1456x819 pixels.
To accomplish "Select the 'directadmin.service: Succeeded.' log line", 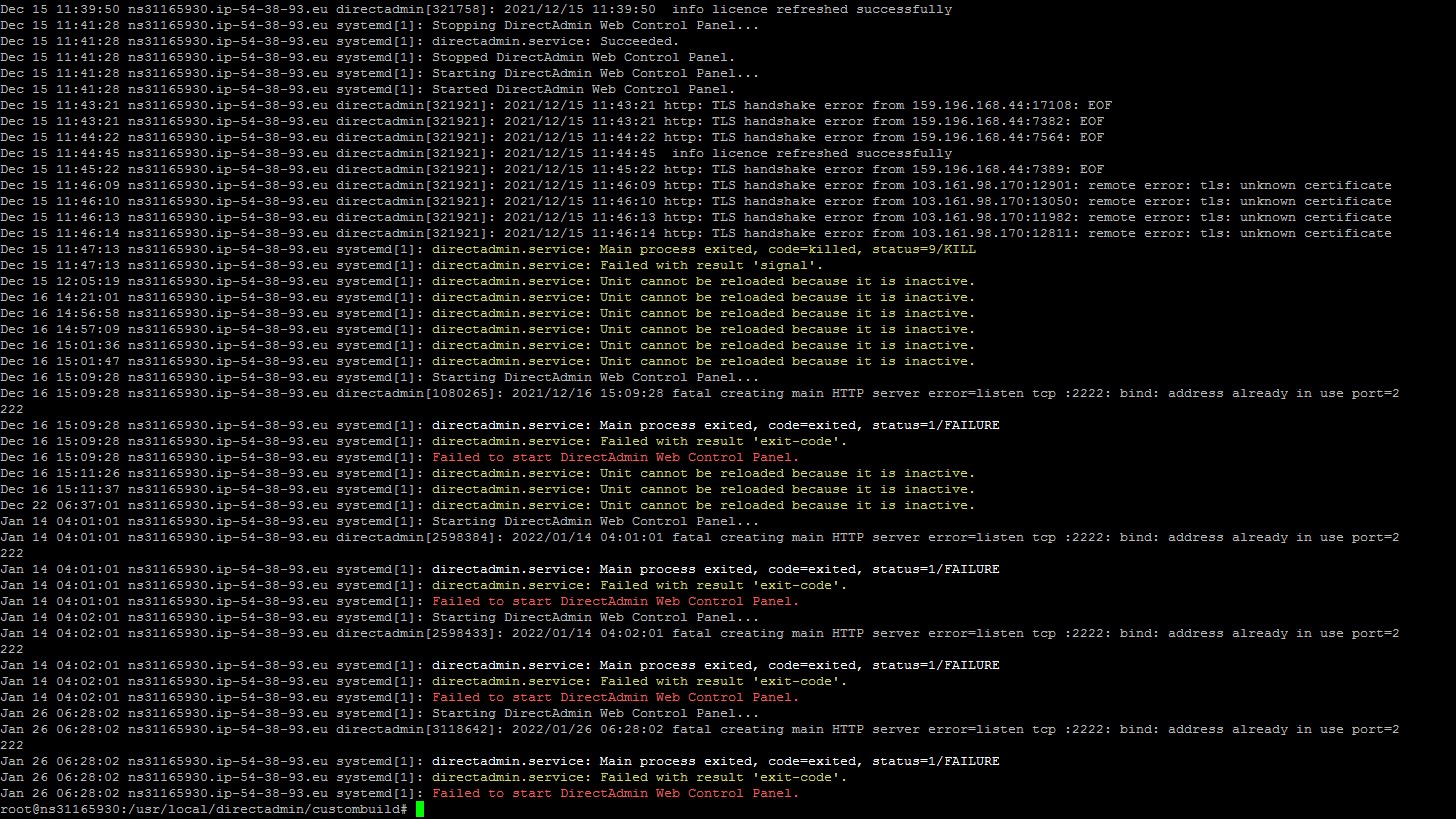I will [x=340, y=41].
